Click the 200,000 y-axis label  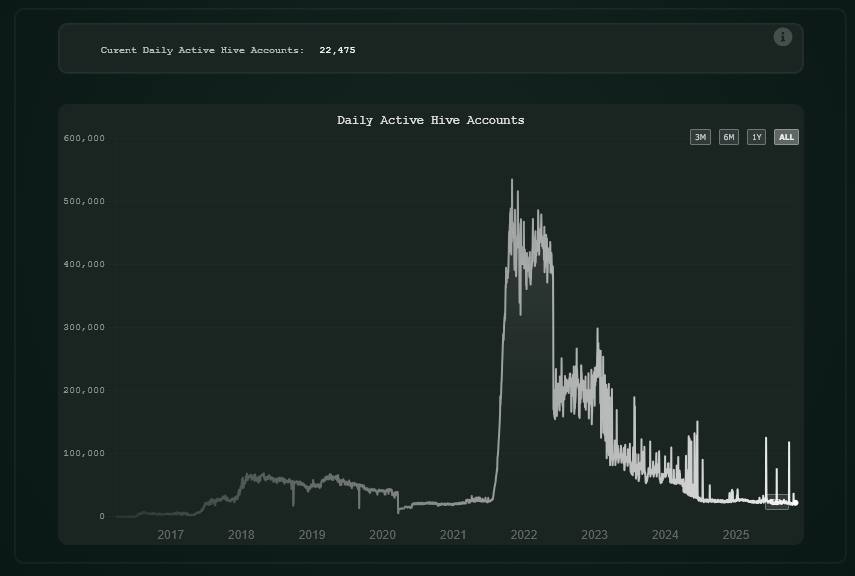[84, 391]
